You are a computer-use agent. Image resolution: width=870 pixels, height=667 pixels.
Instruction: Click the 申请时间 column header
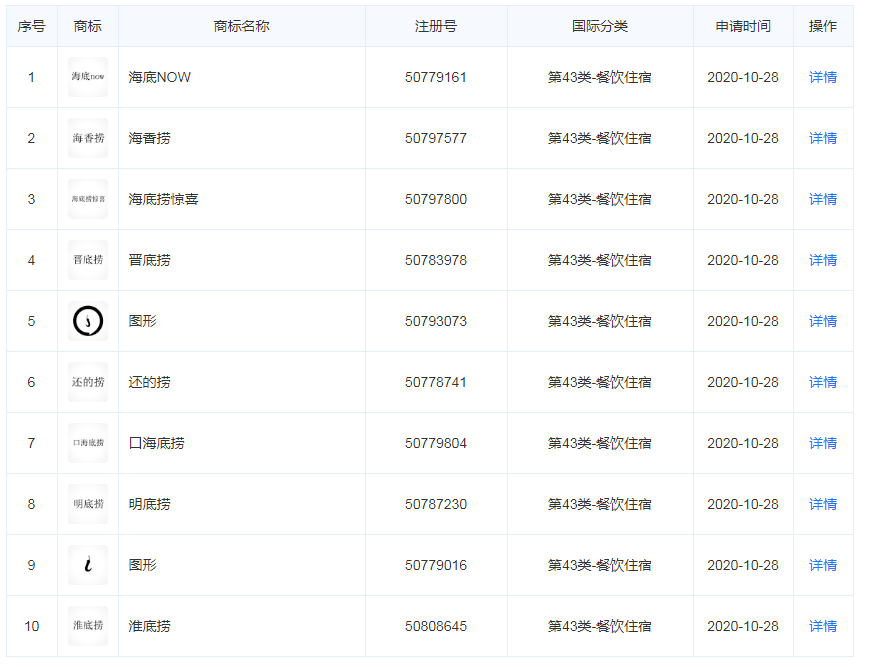743,26
